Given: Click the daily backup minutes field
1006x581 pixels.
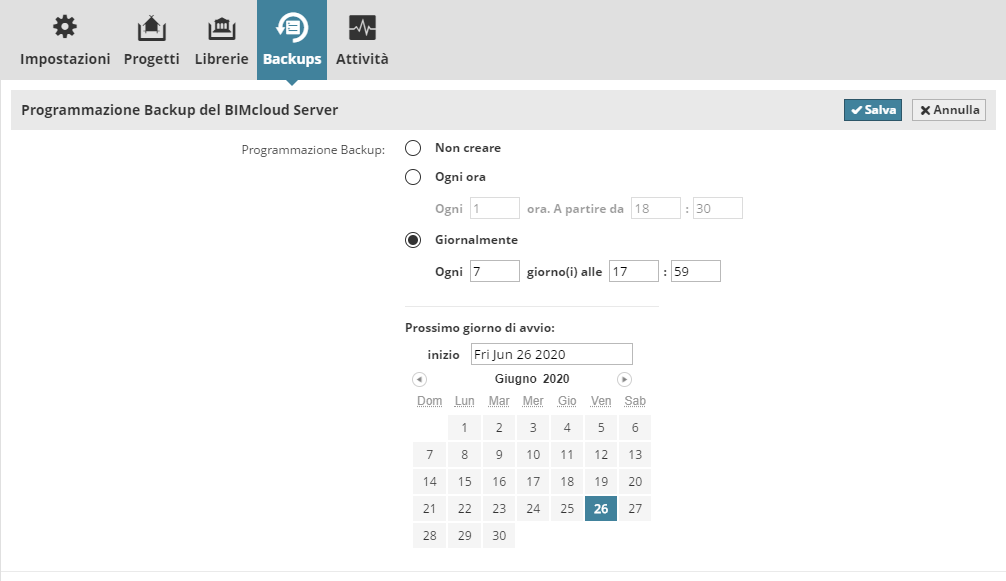Looking at the screenshot, I should tap(696, 271).
